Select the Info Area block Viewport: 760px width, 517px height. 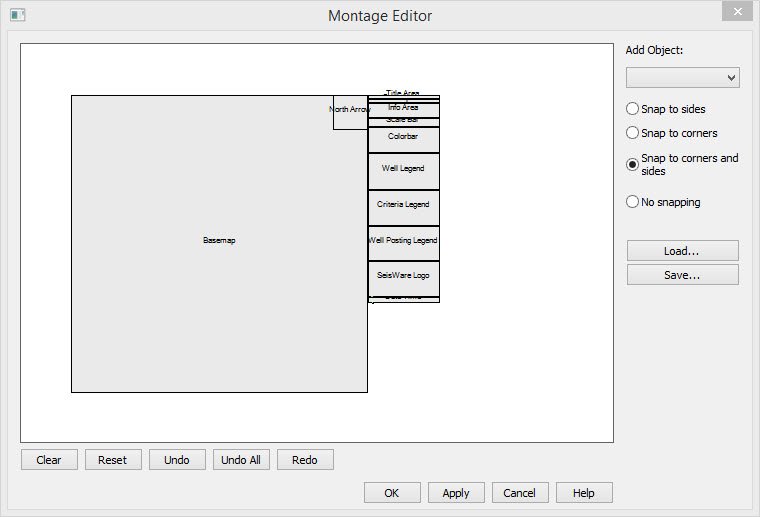click(403, 107)
